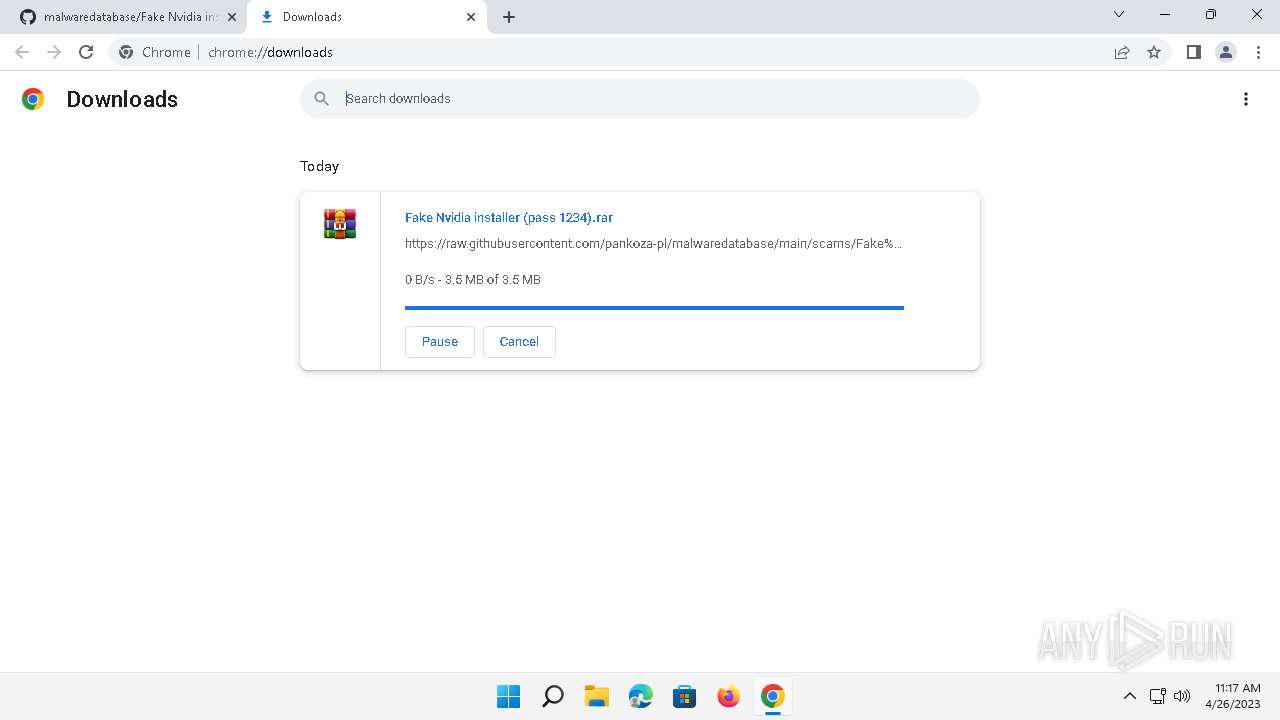Click the Today date heading
1280x720 pixels.
(x=319, y=166)
